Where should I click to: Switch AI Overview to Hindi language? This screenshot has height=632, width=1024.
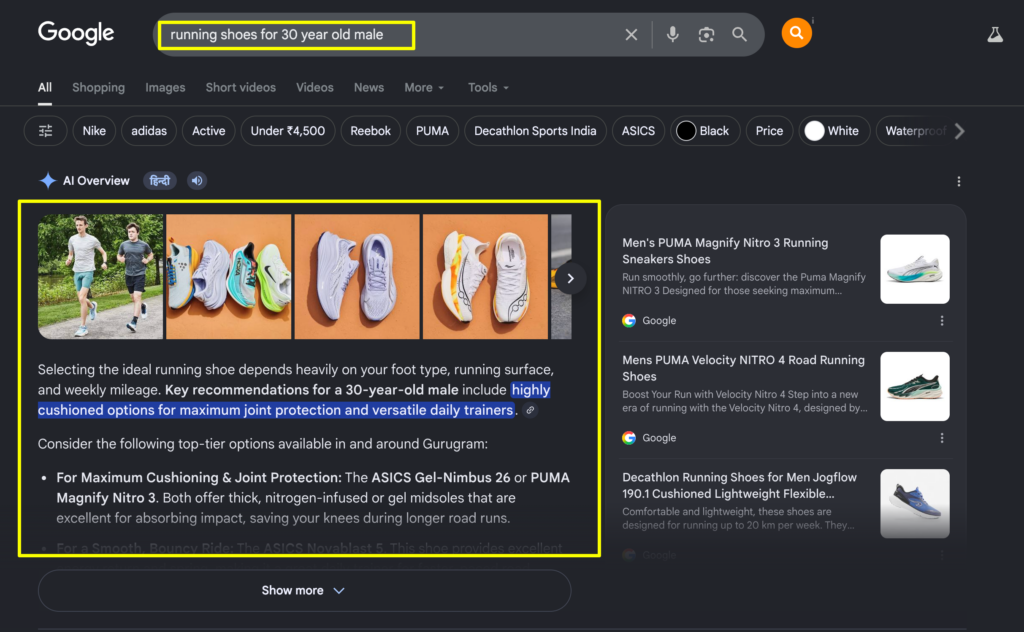(160, 181)
